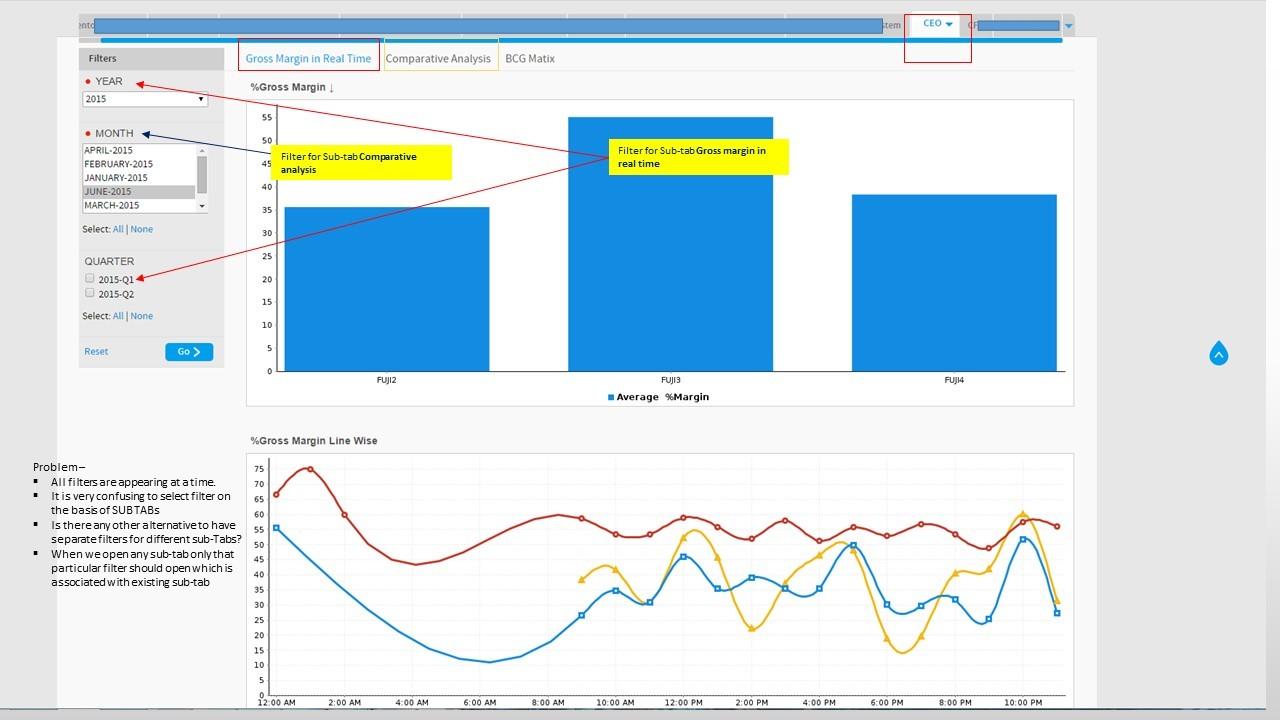Toggle Average %Margin legend entry
Image resolution: width=1280 pixels, height=720 pixels.
pyautogui.click(x=658, y=397)
